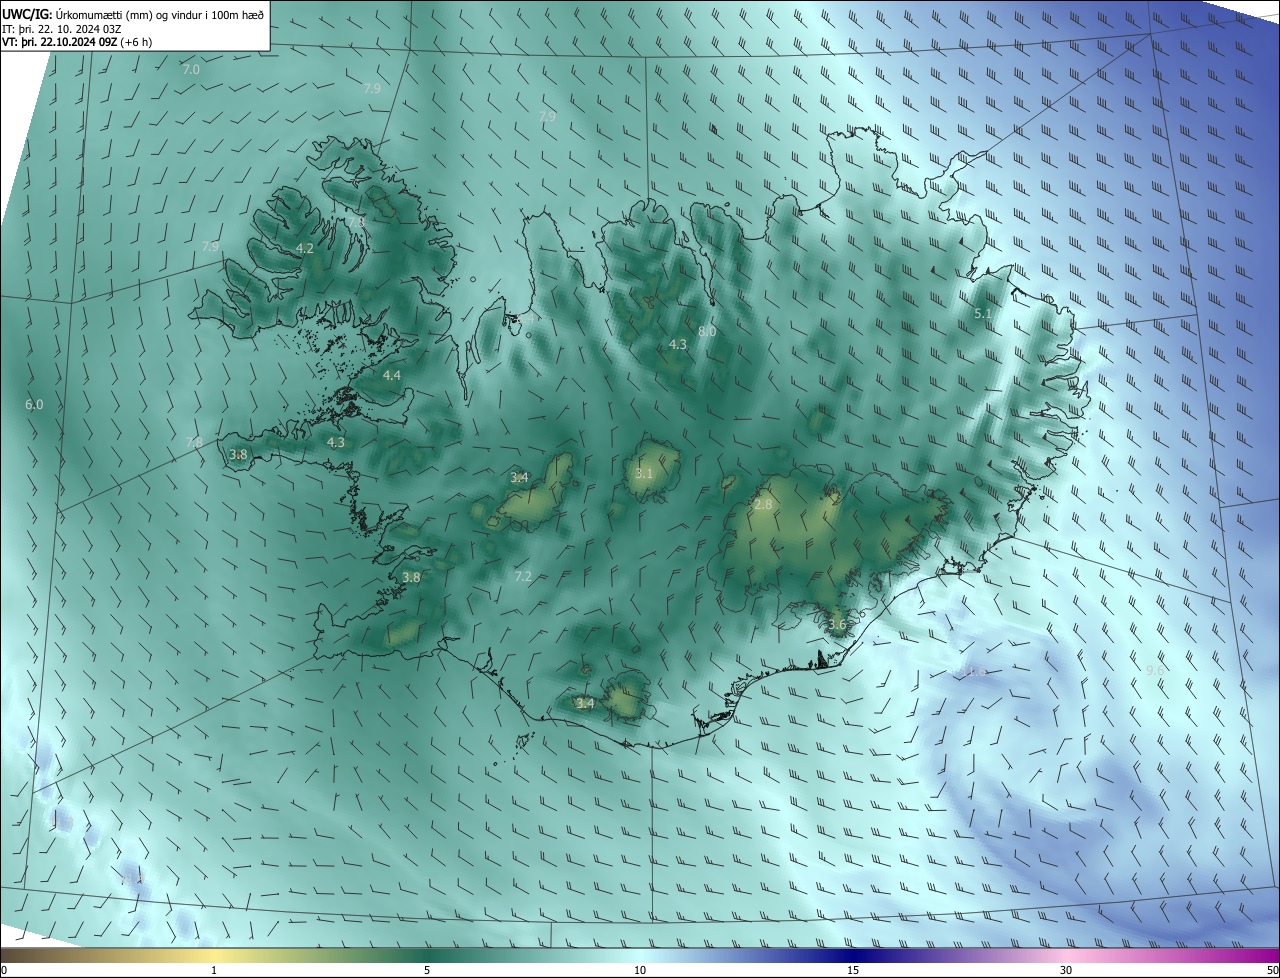The height and width of the screenshot is (978, 1280).
Task: Click the title line starting with UWC/IG
Action: [133, 14]
